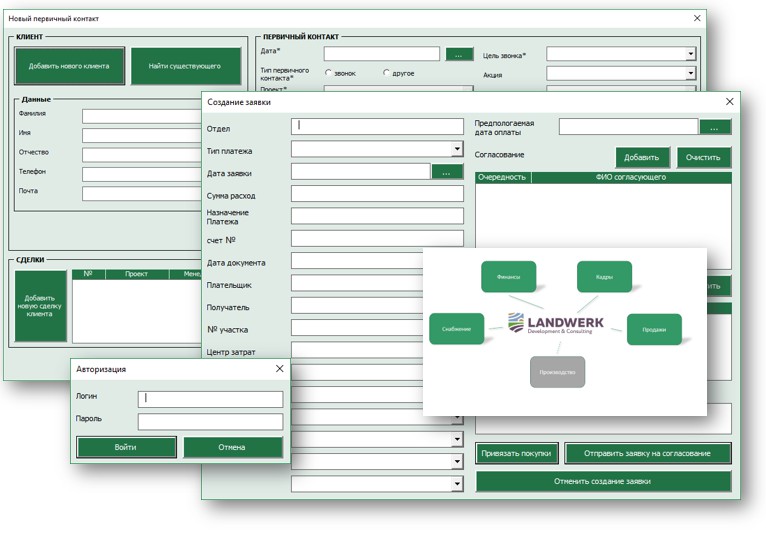
Task: Click 'Добавить' button in Согласование section
Action: tap(642, 157)
